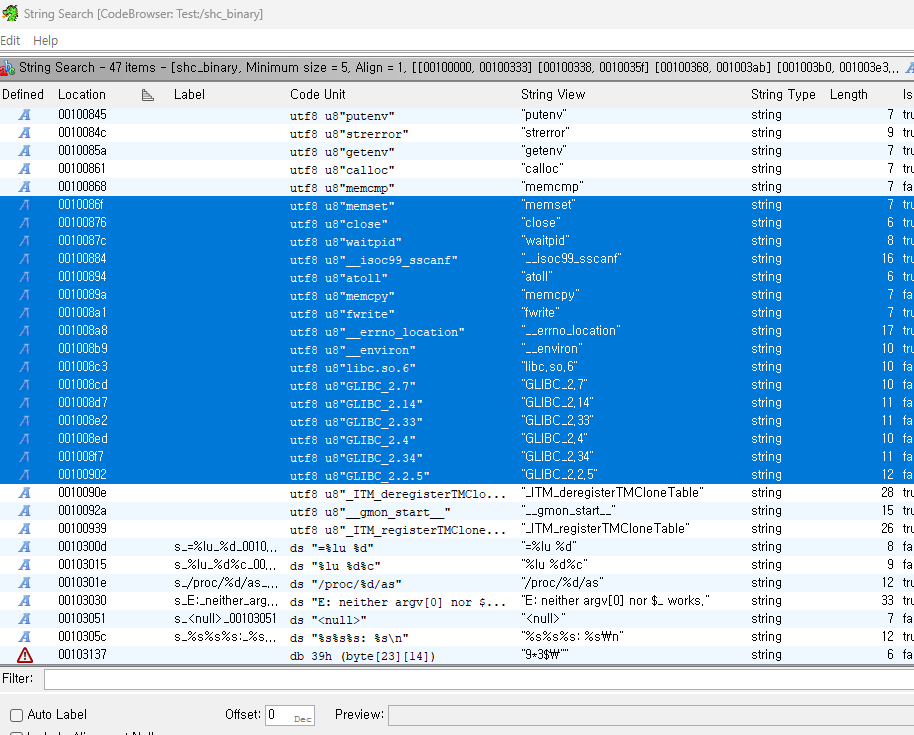This screenshot has width=914, height=735.
Task: Click the defined-string icon for the waitpid row
Action: point(24,241)
